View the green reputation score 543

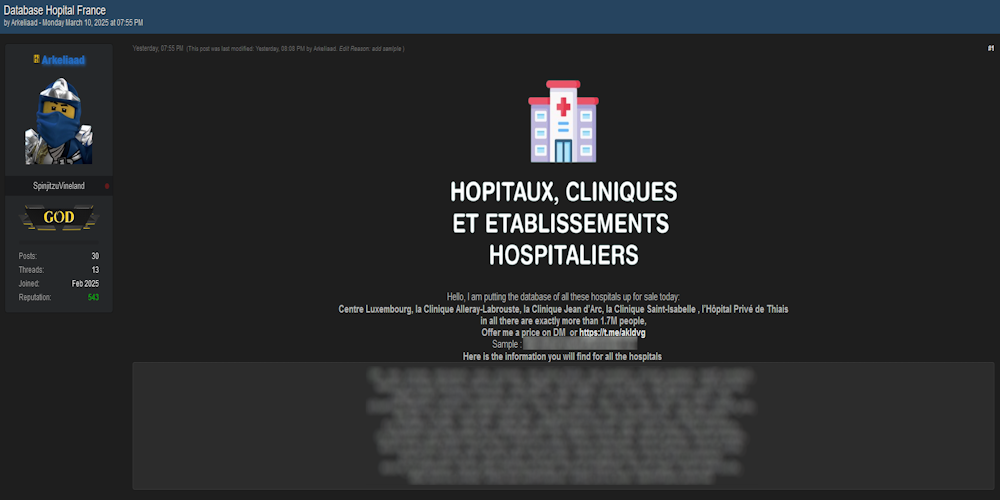92,298
